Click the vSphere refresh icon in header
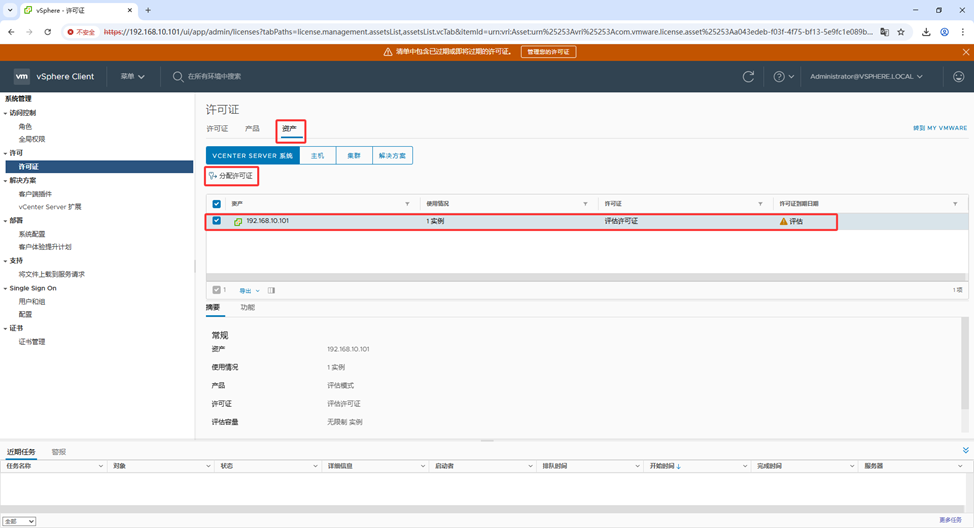Image resolution: width=974 pixels, height=528 pixels. pos(748,76)
